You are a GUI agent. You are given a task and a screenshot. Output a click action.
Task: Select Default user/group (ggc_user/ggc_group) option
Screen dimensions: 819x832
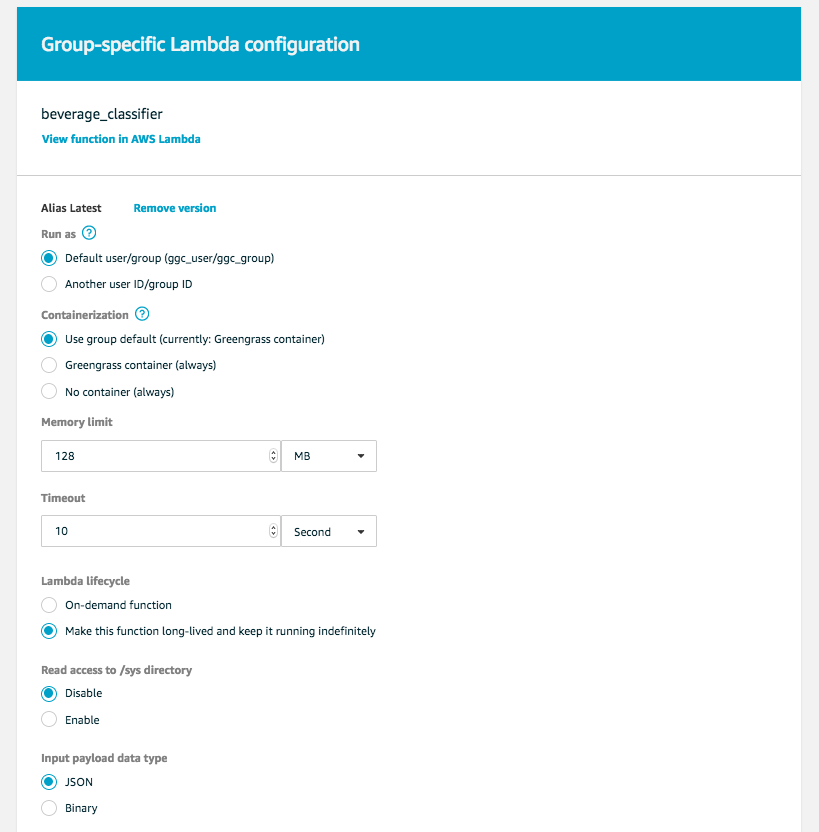[x=49, y=258]
